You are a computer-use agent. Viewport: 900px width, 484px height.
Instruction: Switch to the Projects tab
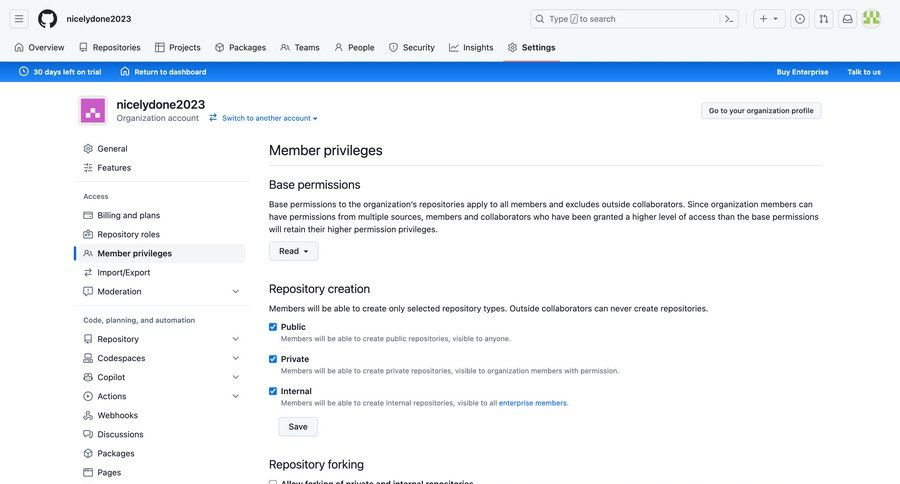[x=177, y=48]
